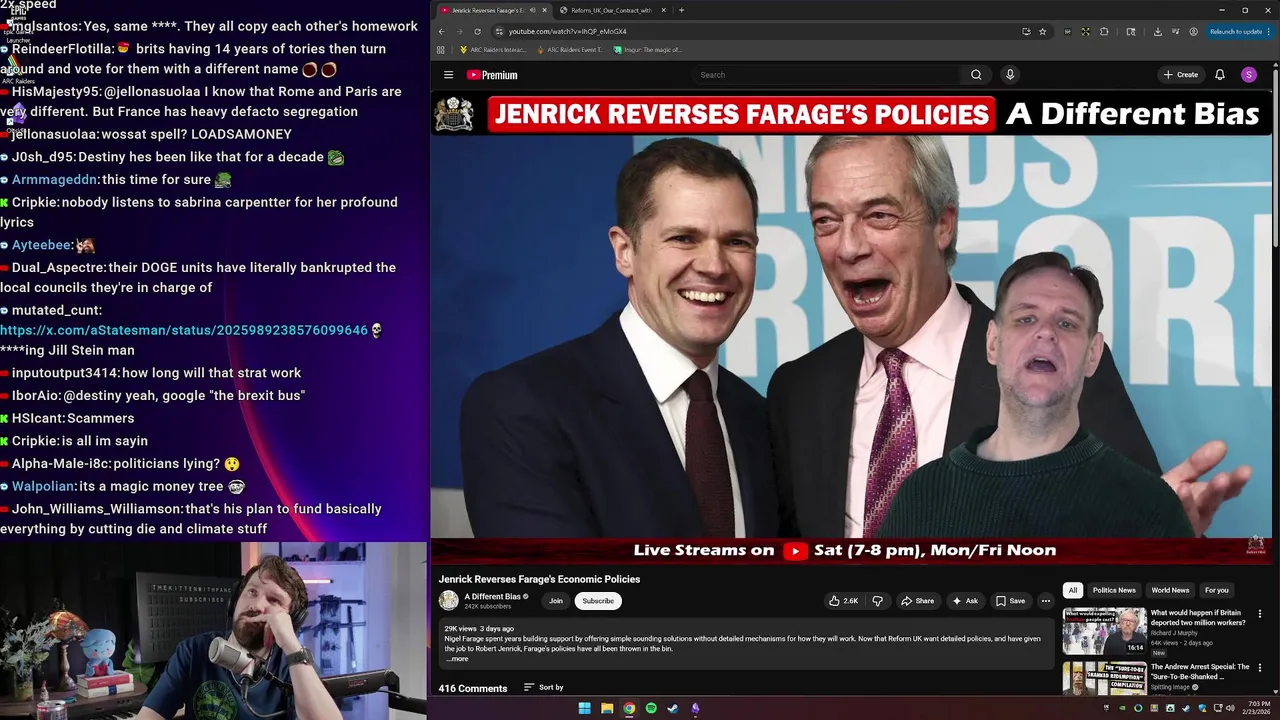Click the A Different Bias channel avatar
This screenshot has width=1280, height=720.
click(x=449, y=601)
